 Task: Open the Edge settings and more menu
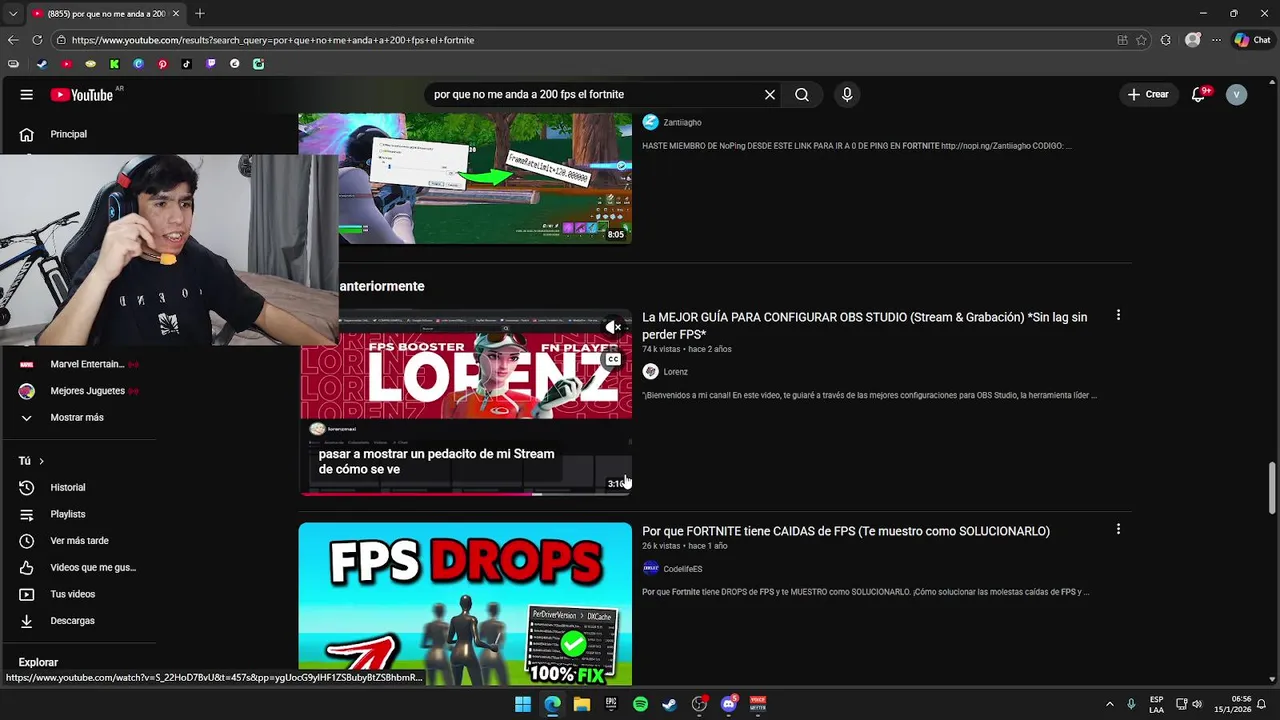coord(1216,40)
